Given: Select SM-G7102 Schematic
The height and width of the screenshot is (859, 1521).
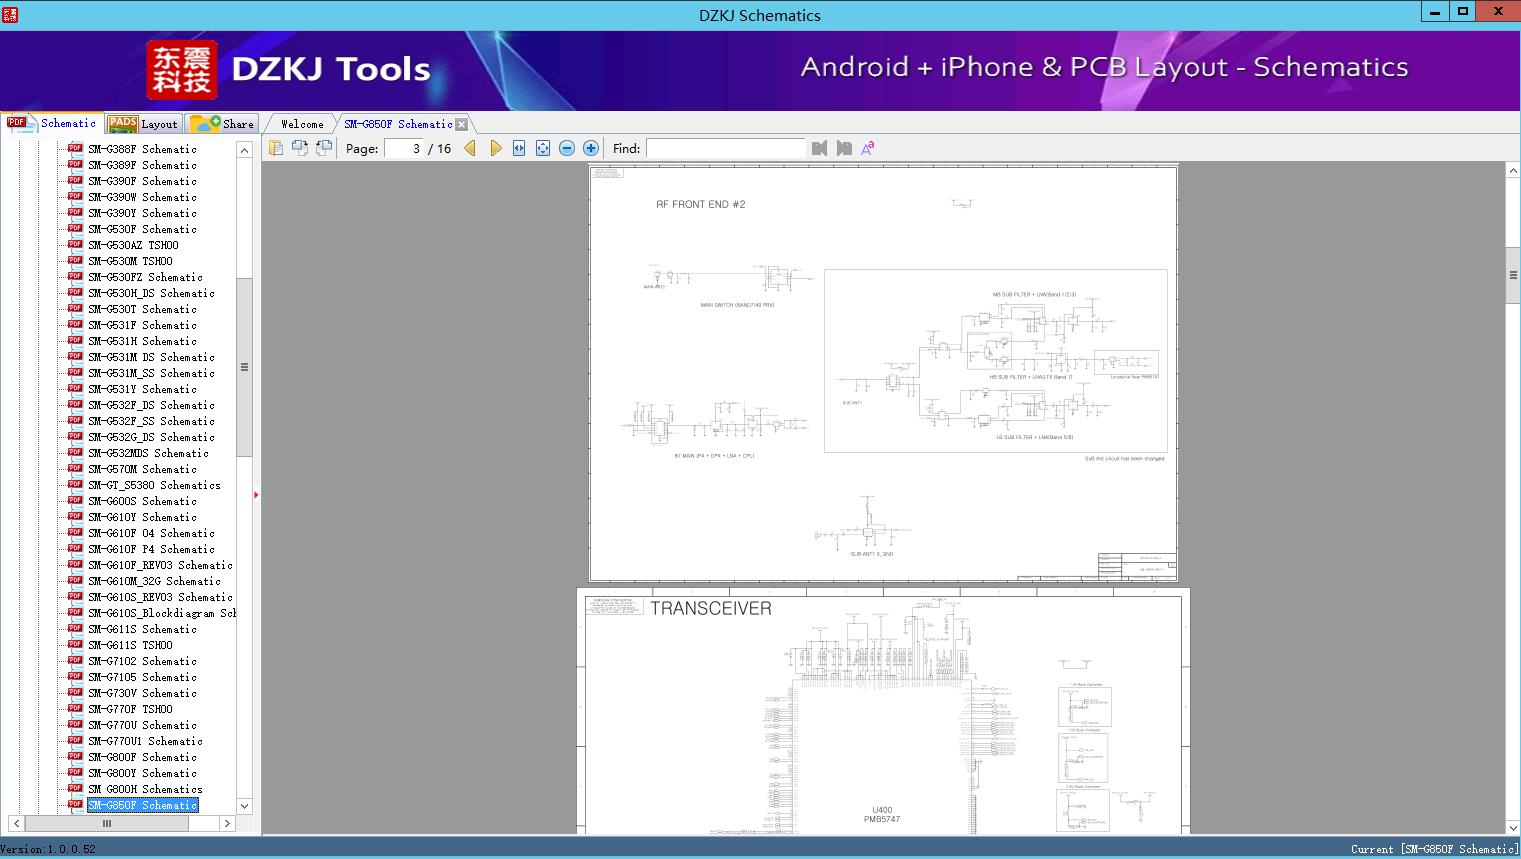Looking at the screenshot, I should (x=142, y=661).
